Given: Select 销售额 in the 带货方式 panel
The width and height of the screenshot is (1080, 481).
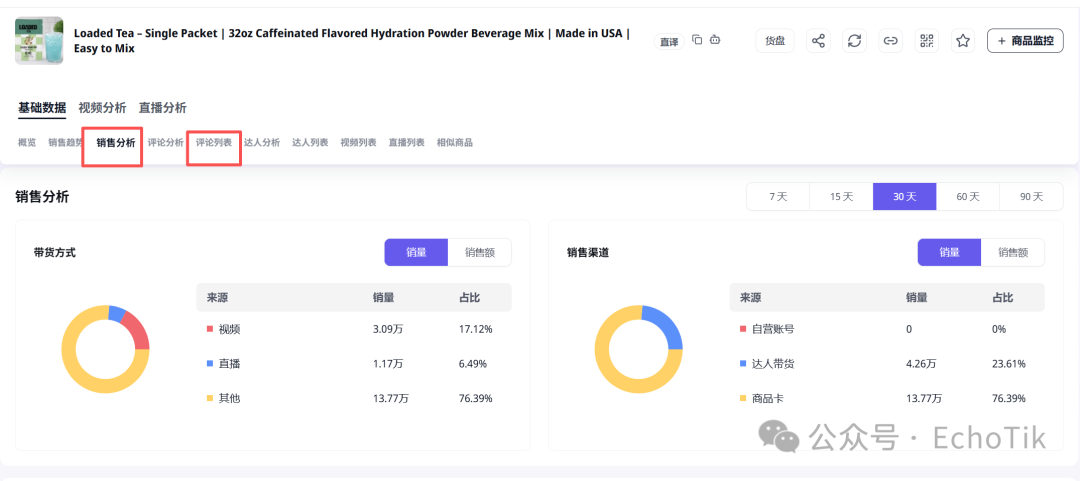Looking at the screenshot, I should [x=480, y=252].
